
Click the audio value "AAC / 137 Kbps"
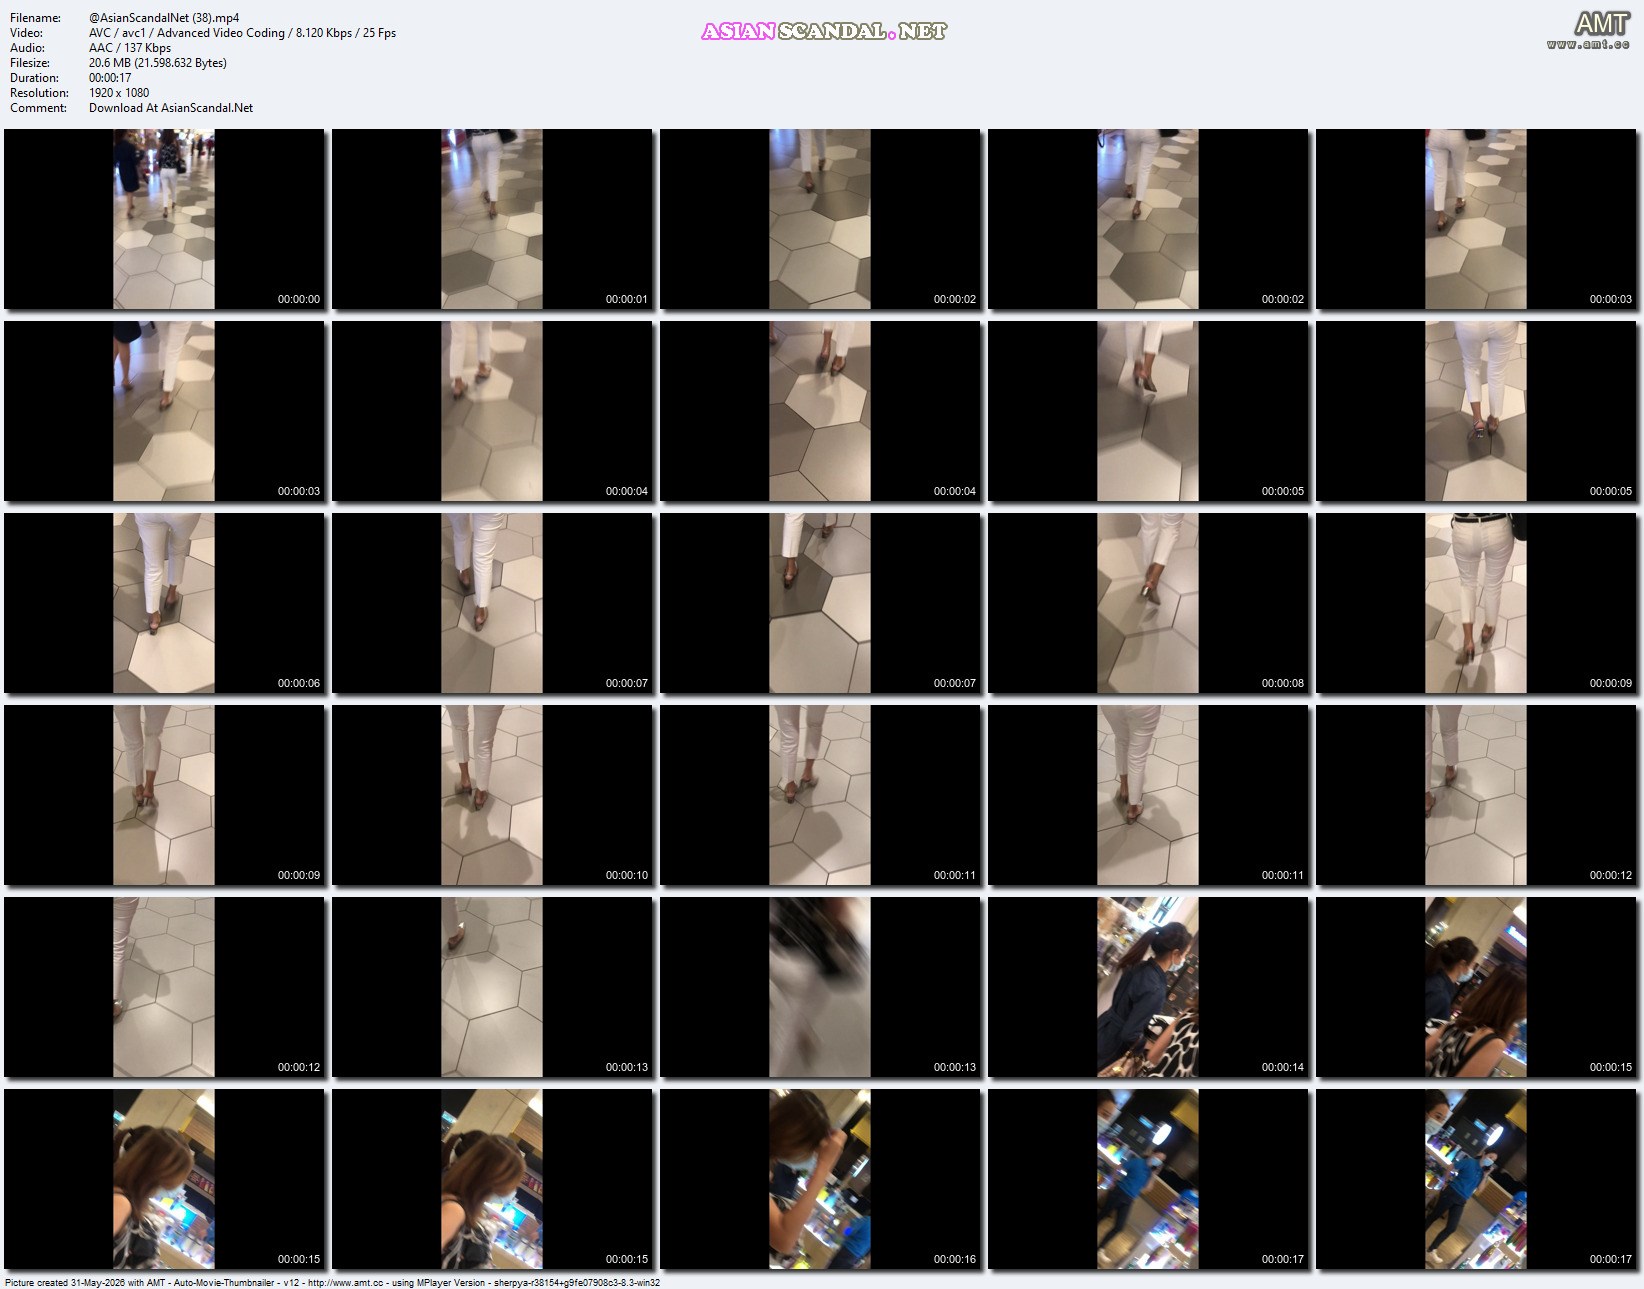pyautogui.click(x=130, y=48)
